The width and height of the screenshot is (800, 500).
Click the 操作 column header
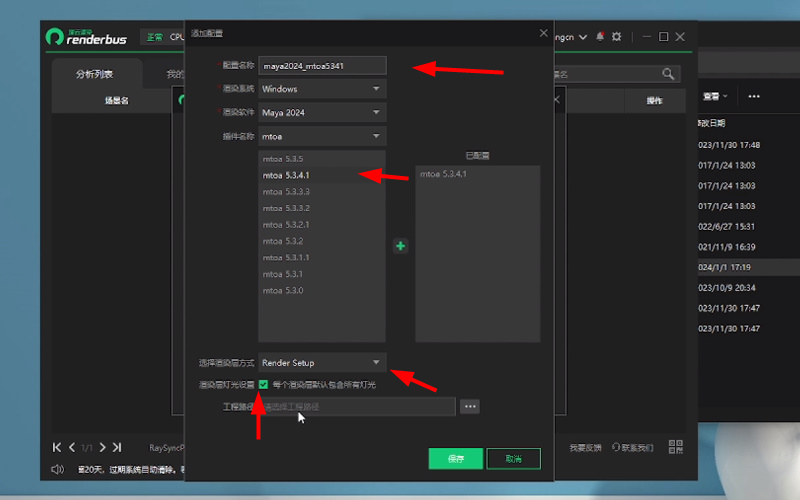(x=655, y=101)
